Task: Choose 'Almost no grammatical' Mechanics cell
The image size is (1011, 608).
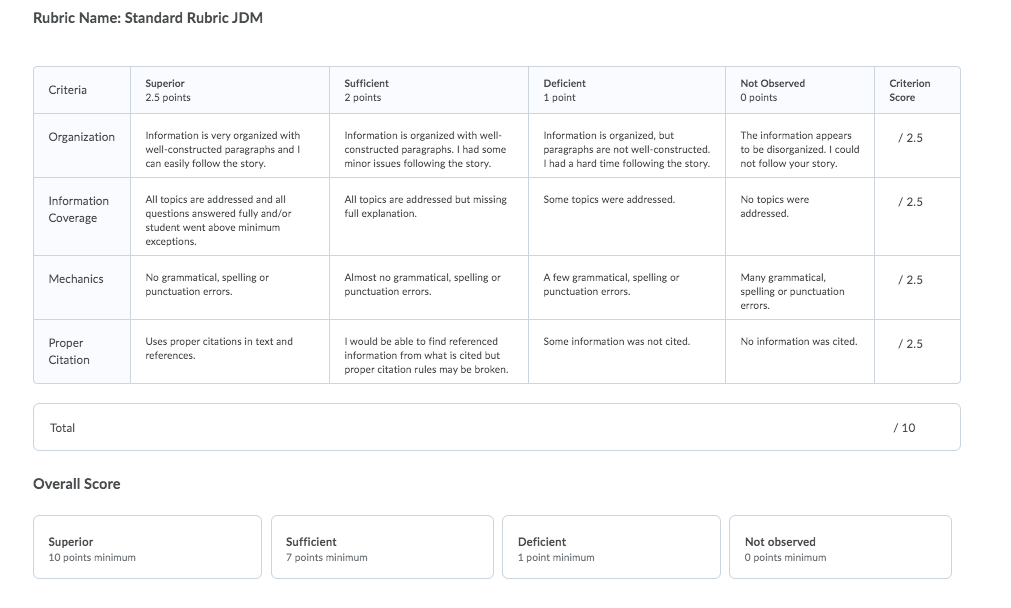Action: click(x=429, y=288)
